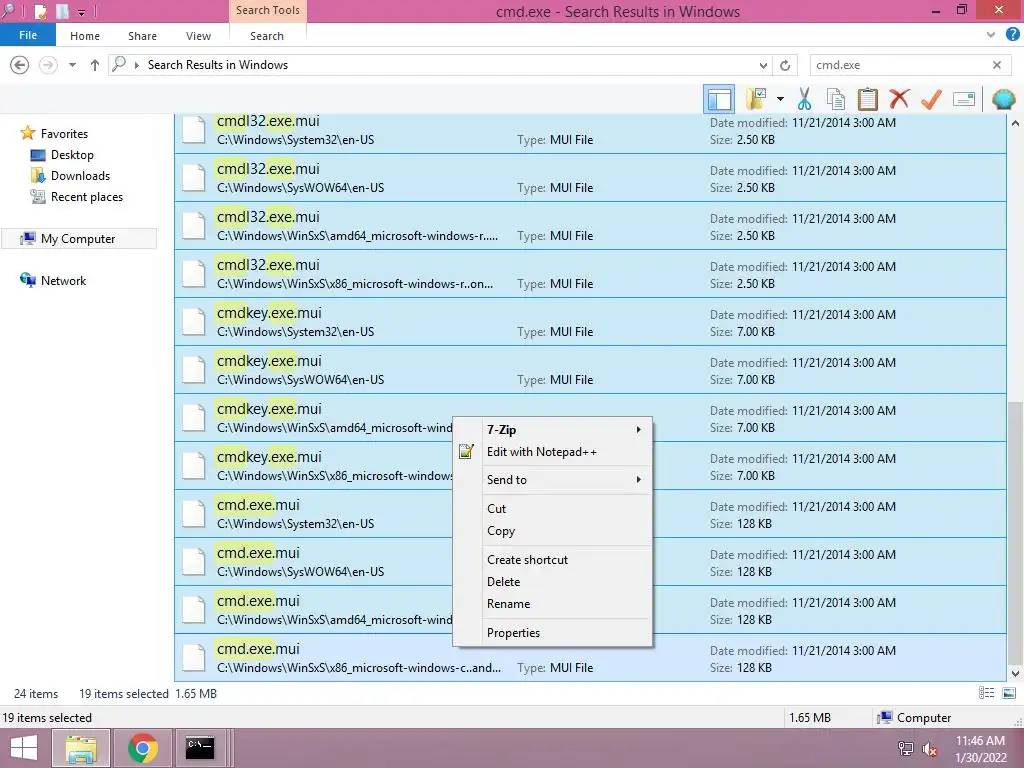Viewport: 1024px width, 768px height.
Task: Expand the ribbon with the chevron
Action: point(991,35)
